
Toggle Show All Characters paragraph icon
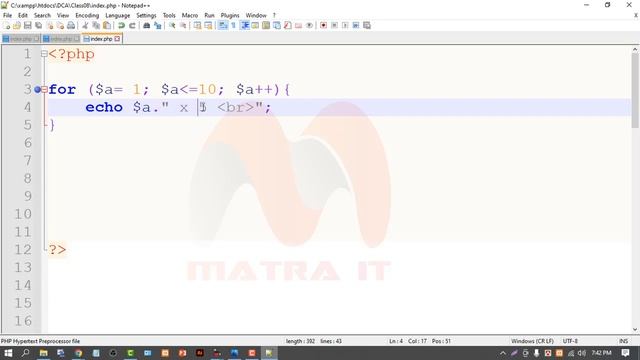[x=233, y=25]
